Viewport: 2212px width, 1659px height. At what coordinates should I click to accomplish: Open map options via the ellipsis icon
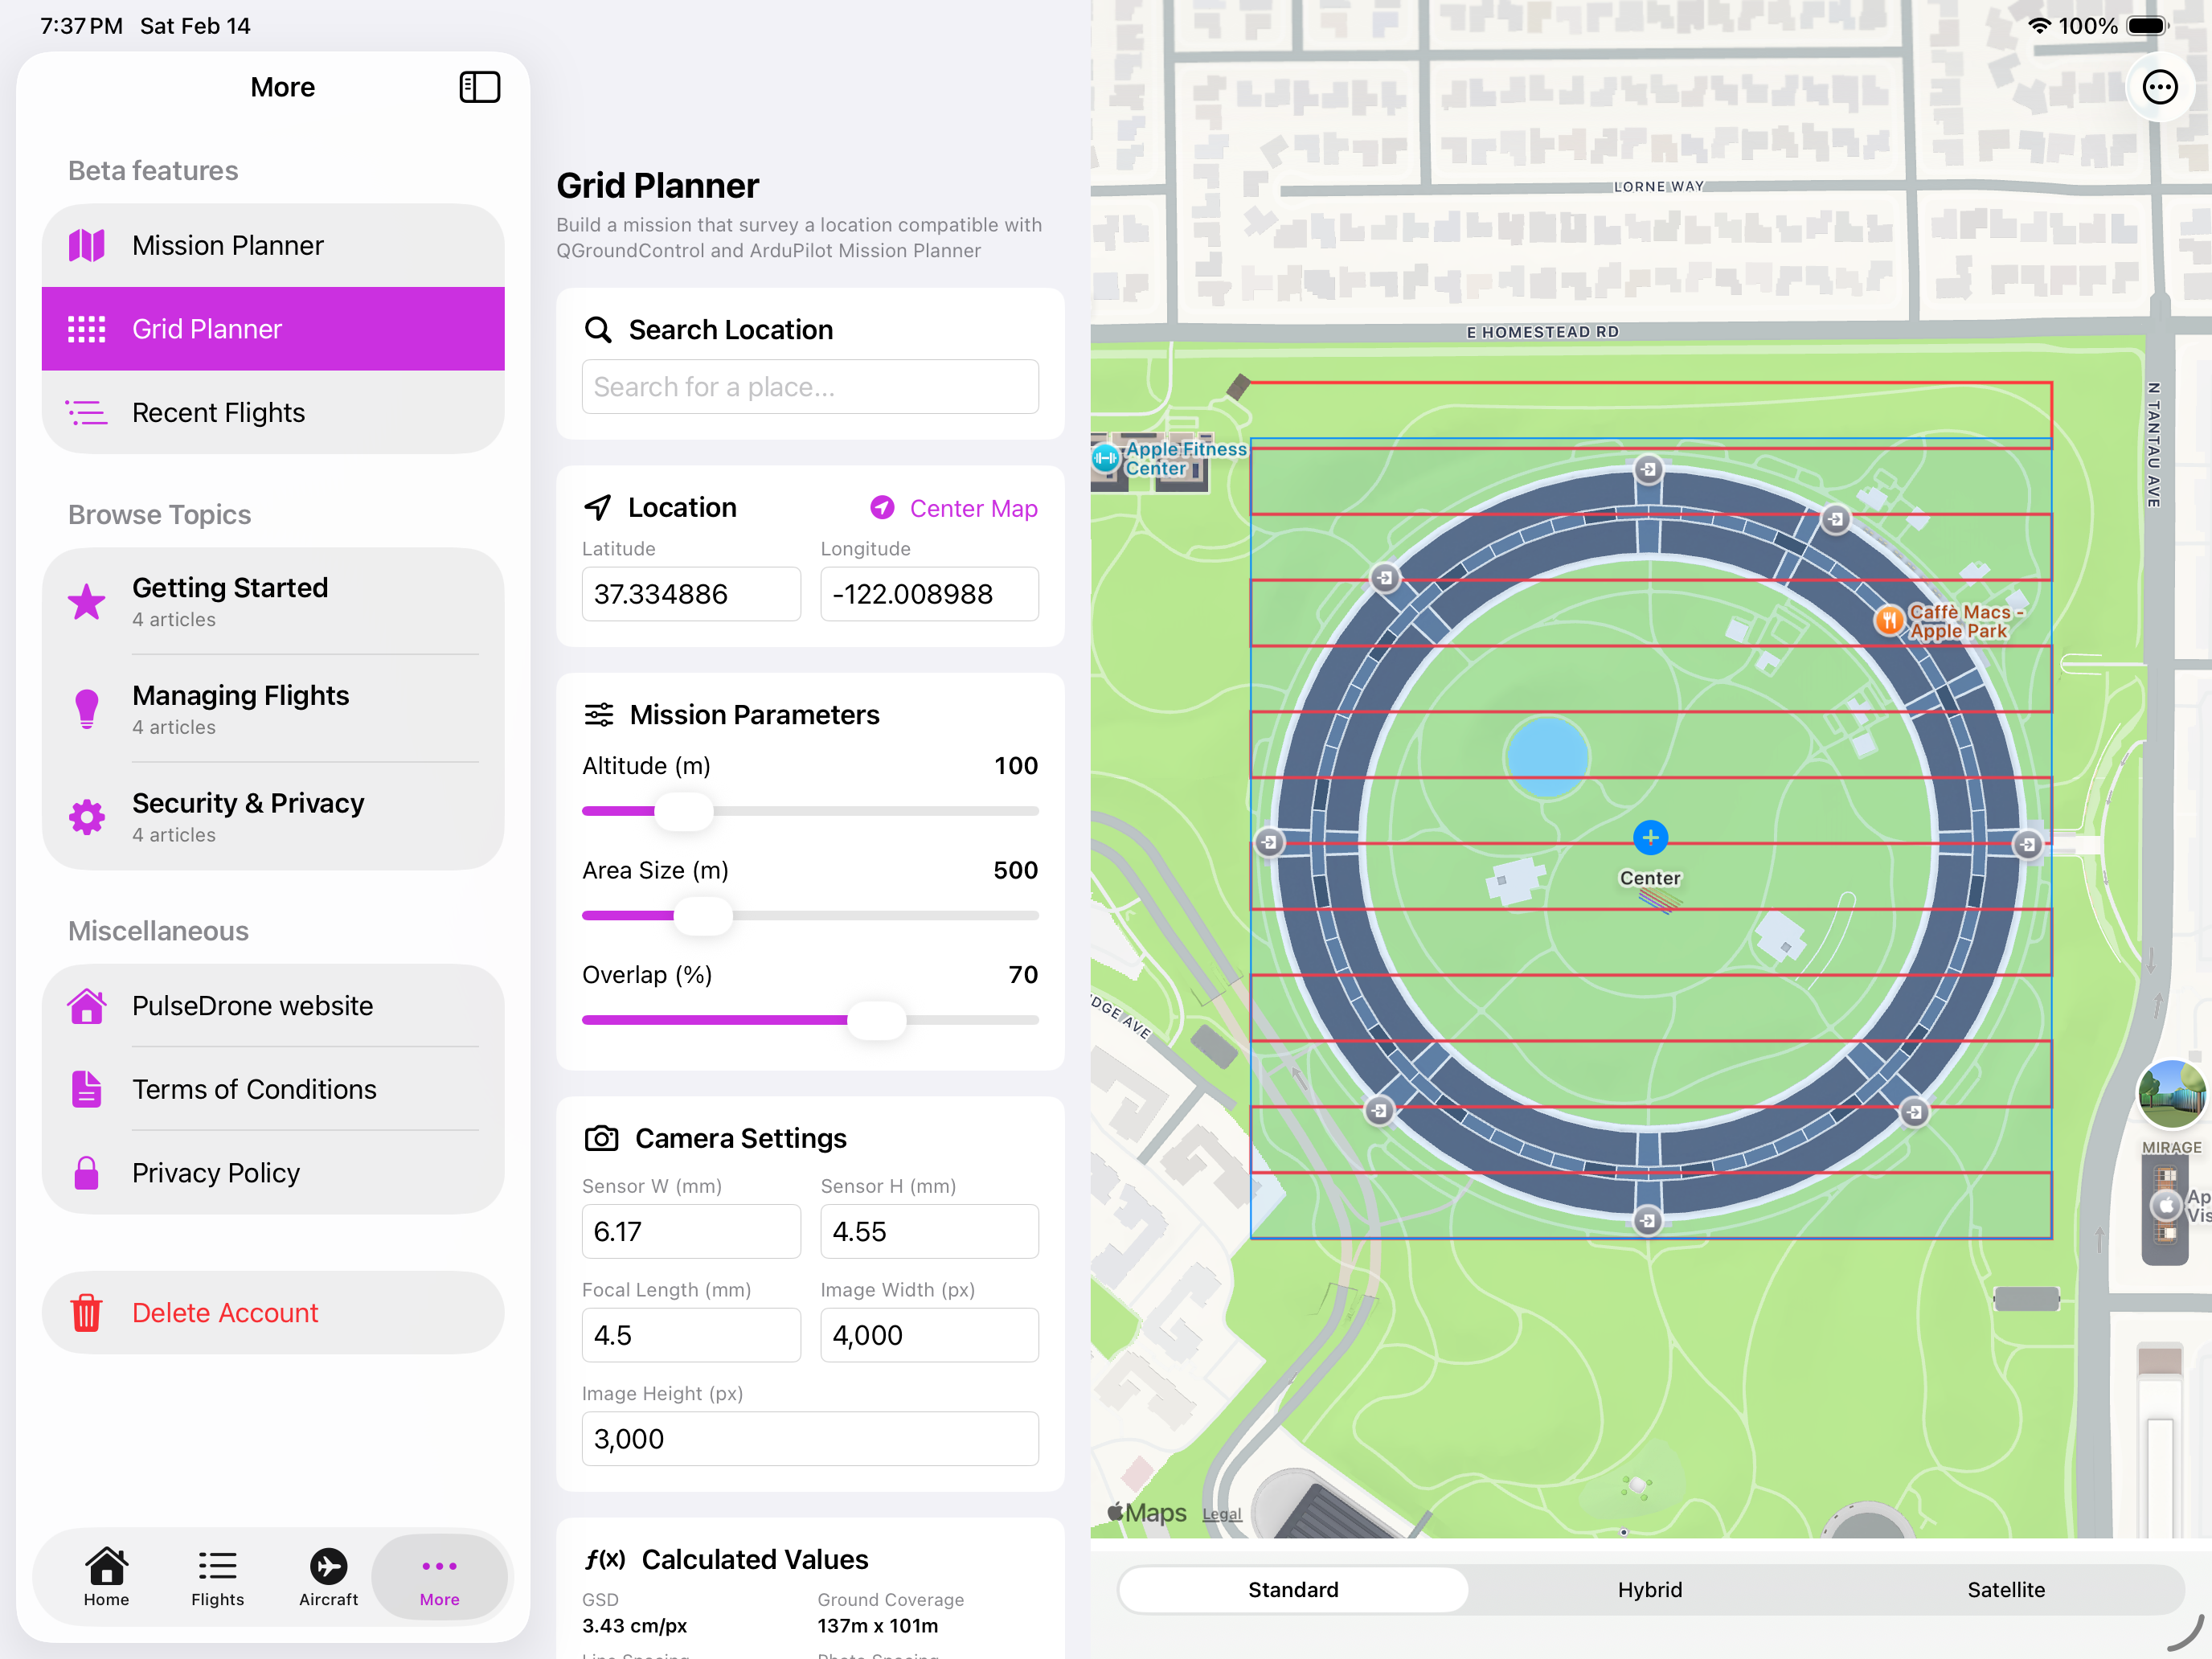coord(2160,87)
